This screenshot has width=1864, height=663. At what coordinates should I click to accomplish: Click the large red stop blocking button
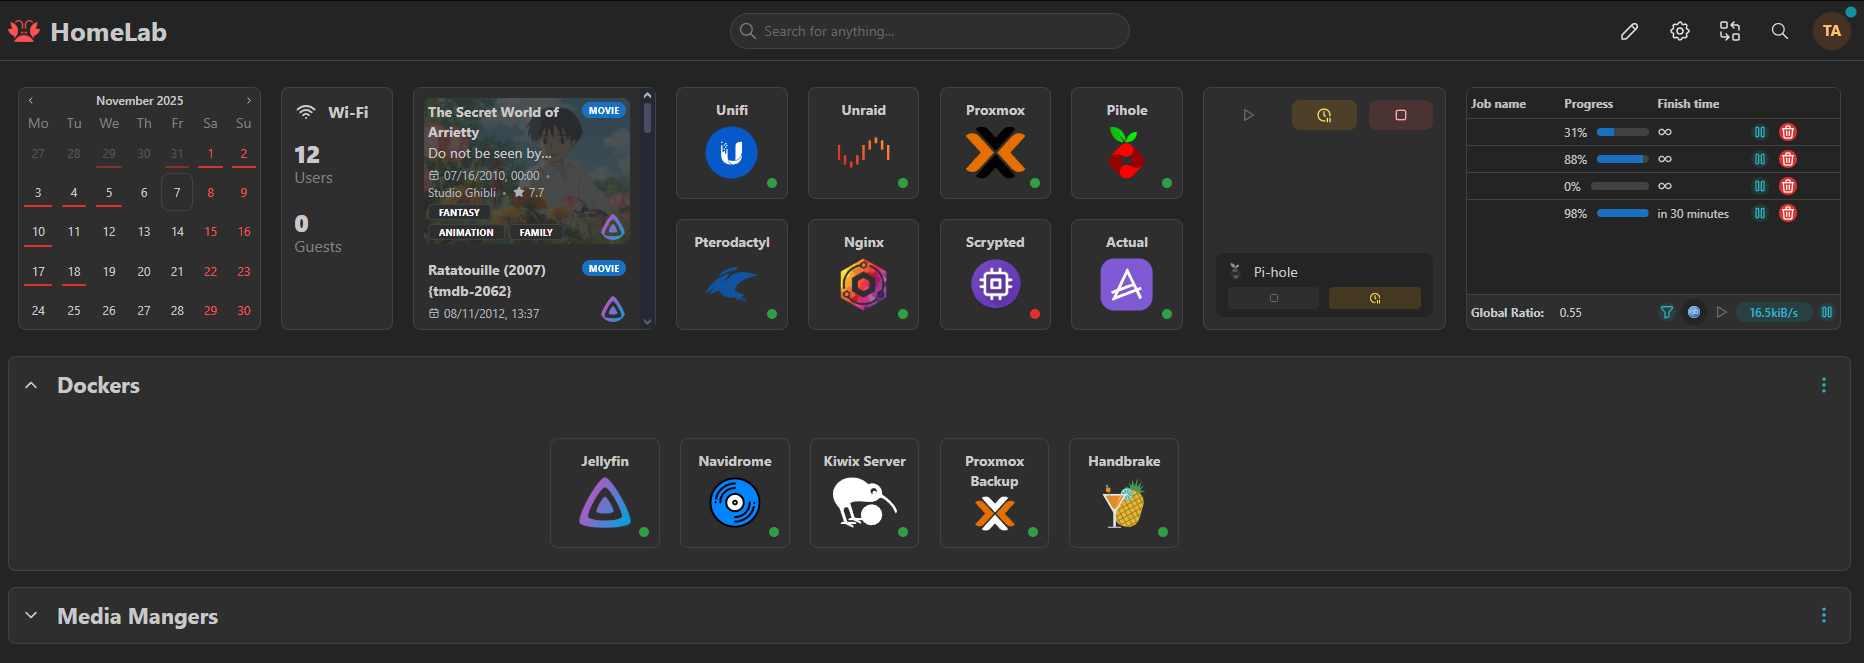tap(1401, 115)
